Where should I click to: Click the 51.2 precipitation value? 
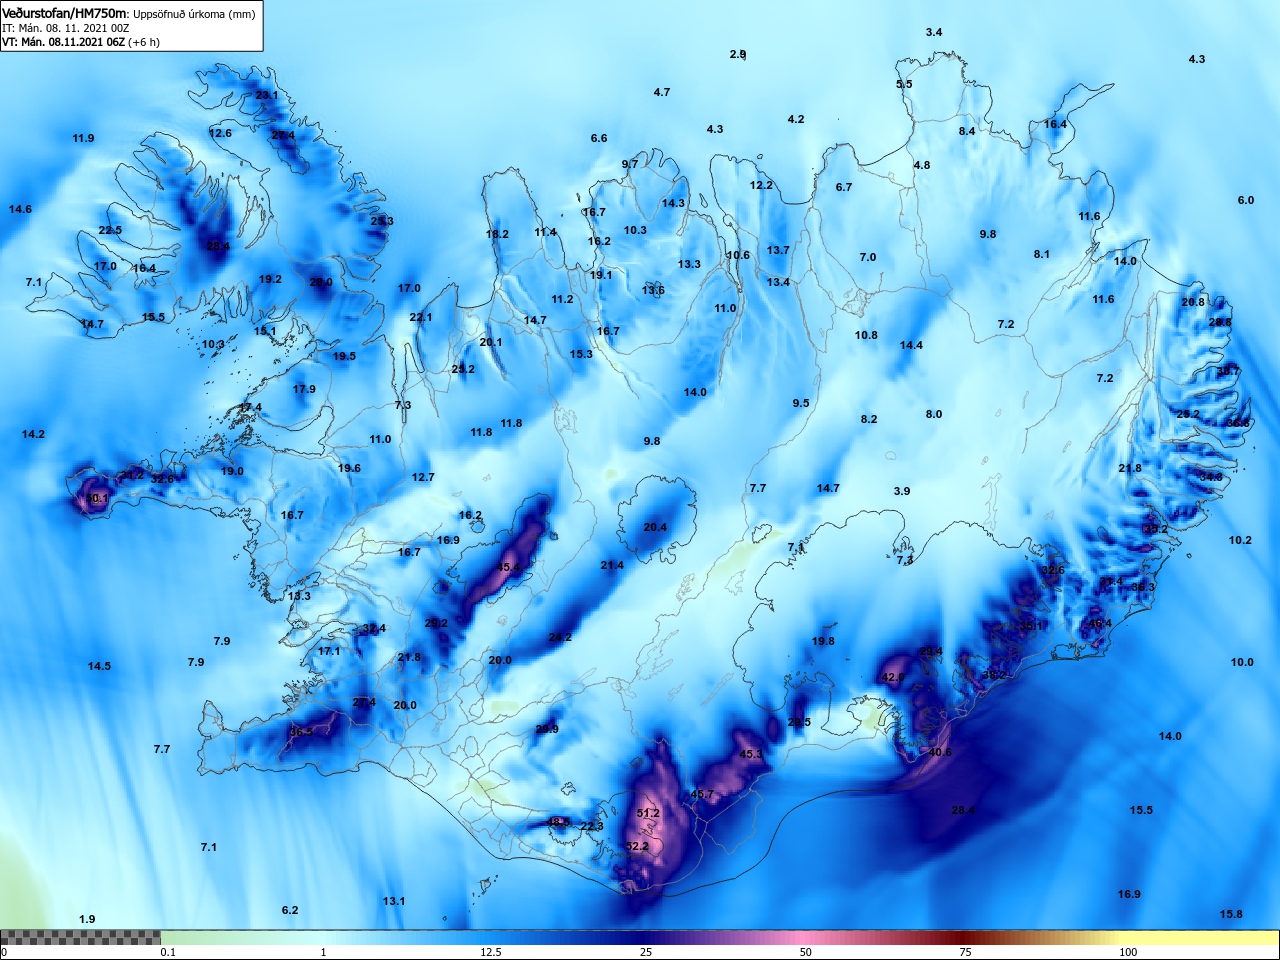(648, 813)
